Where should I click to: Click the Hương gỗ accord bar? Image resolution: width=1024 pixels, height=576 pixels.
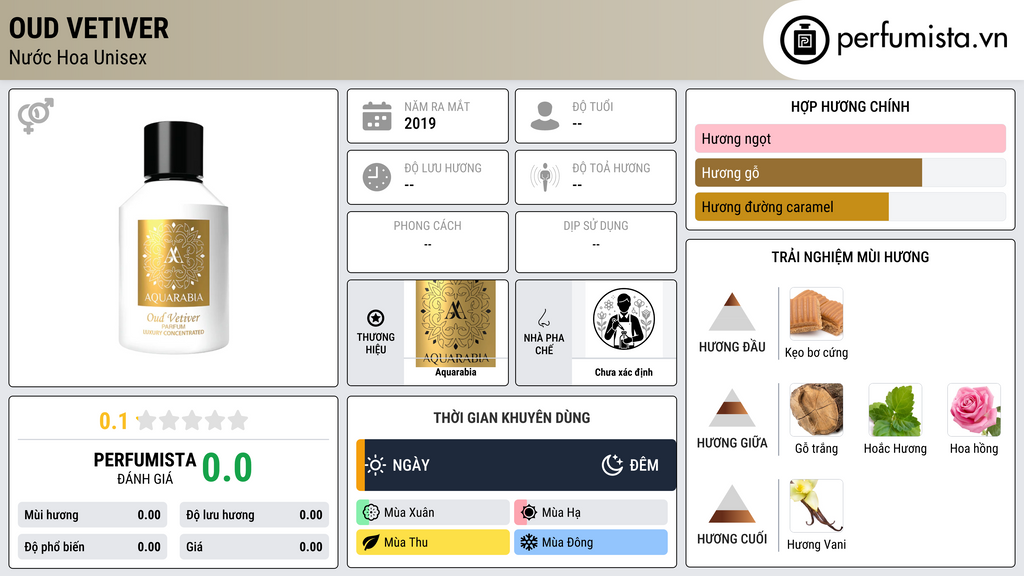coord(850,172)
